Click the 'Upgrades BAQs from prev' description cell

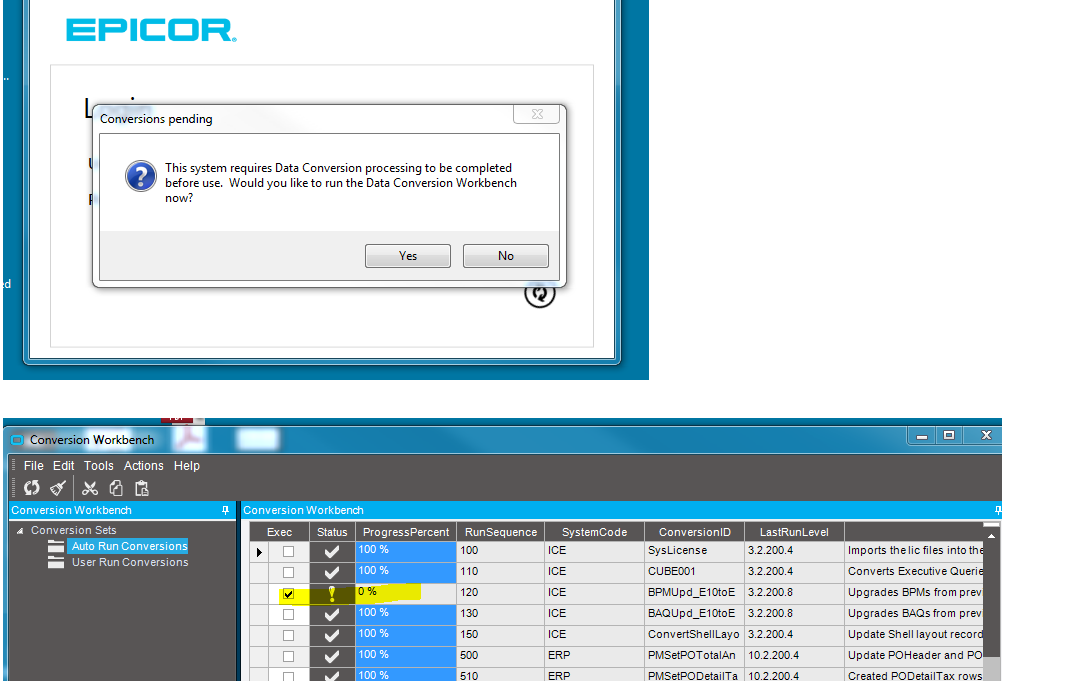pyautogui.click(x=914, y=614)
